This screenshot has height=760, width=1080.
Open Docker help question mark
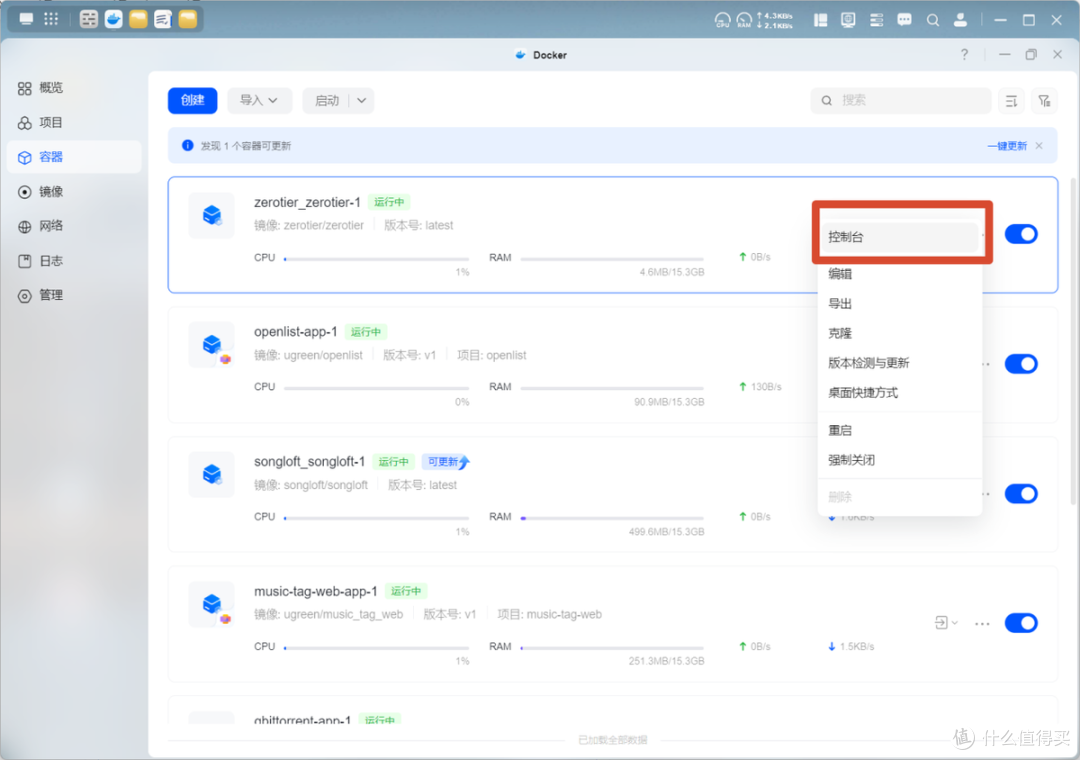coord(964,54)
